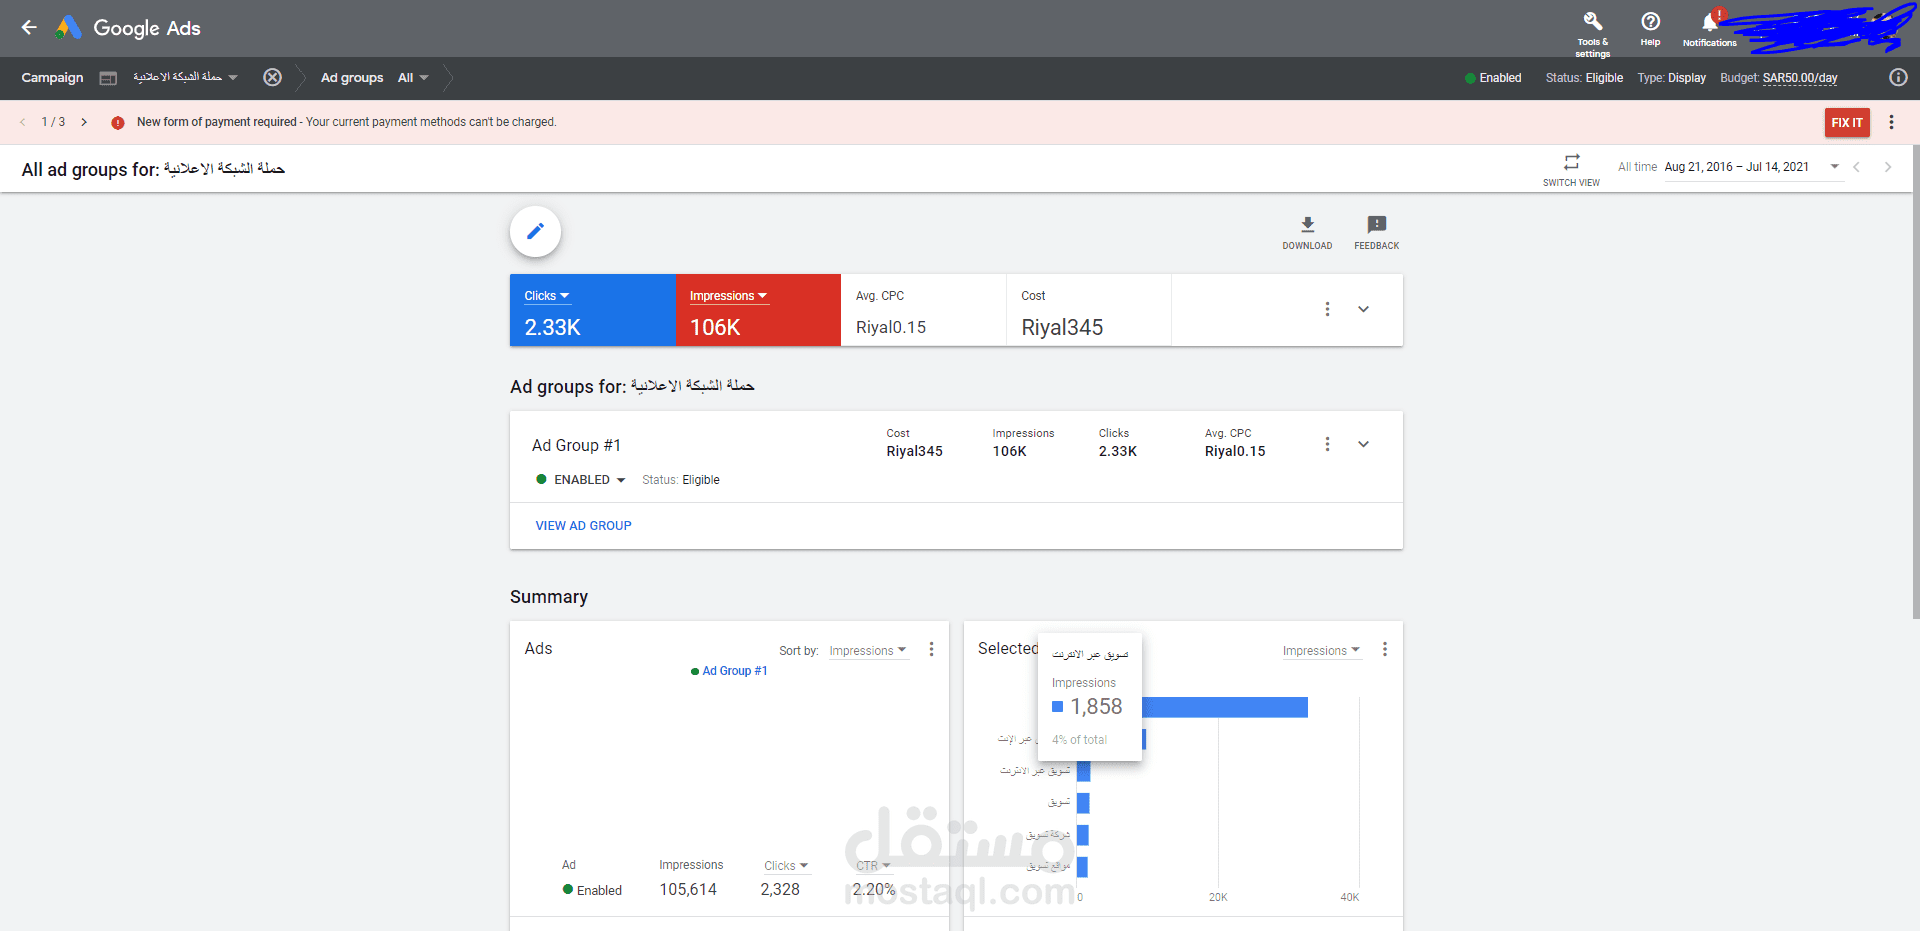The height and width of the screenshot is (931, 1920).
Task: Click the Download icon
Action: pos(1307,225)
